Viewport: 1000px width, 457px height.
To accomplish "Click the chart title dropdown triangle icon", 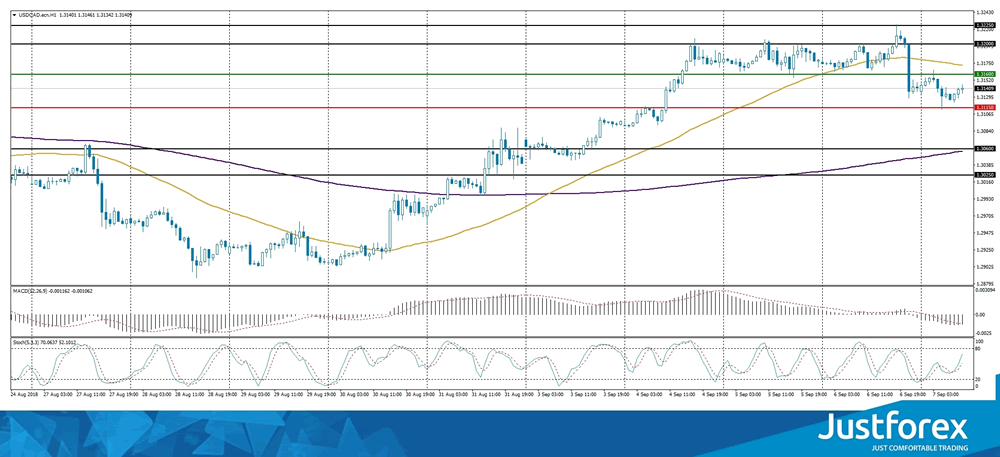I will (x=14, y=14).
